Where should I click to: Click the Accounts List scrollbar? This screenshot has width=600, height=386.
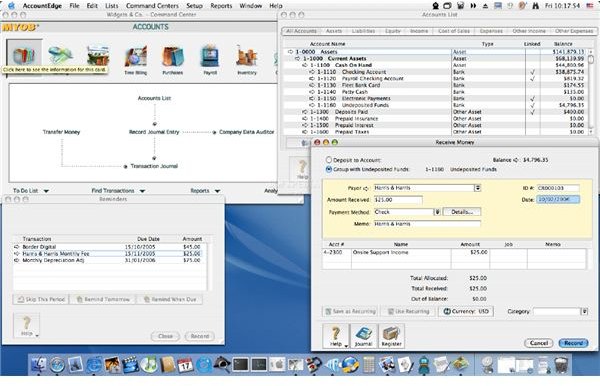click(591, 92)
